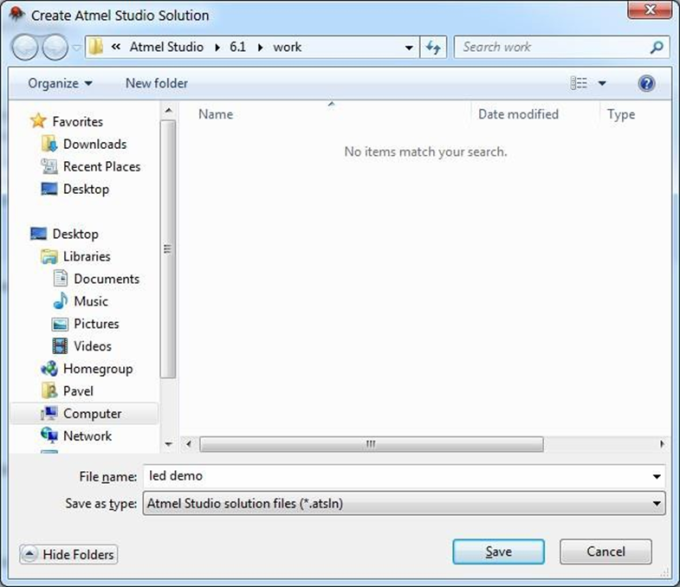Click the horizontal scrollbar thumb in file list
The width and height of the screenshot is (680, 587).
pos(371,444)
